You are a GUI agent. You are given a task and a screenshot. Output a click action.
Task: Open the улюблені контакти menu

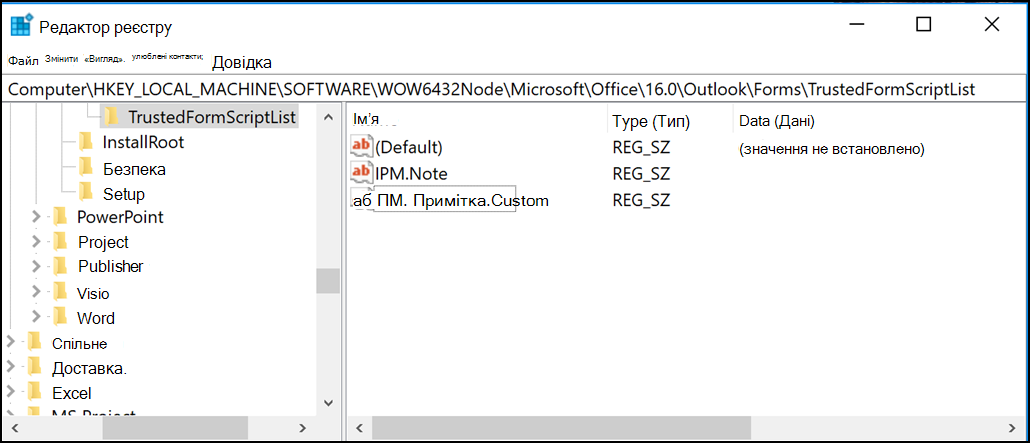point(168,57)
